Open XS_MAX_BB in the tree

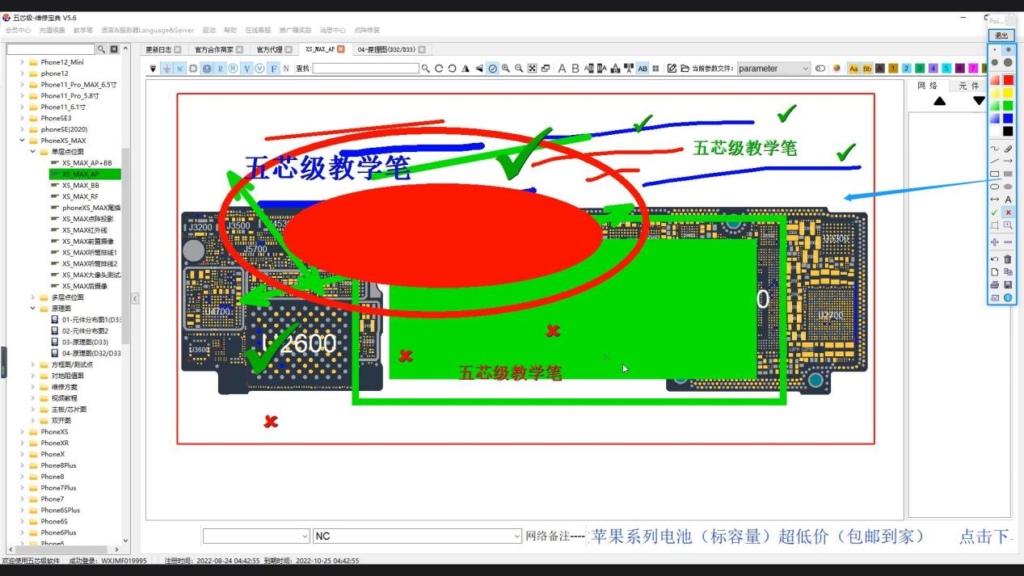coord(80,185)
